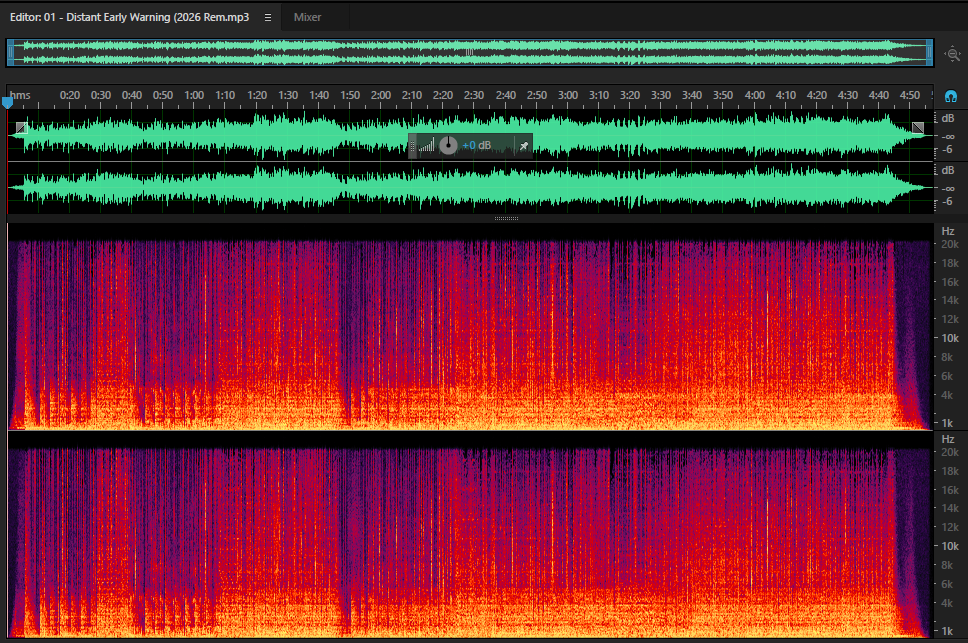Click the right handle of overview navigator
The width and height of the screenshot is (968, 643).
coord(929,52)
